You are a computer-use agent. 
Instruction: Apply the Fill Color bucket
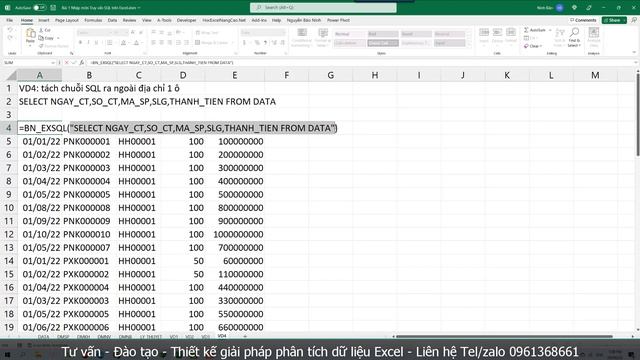coord(123,42)
